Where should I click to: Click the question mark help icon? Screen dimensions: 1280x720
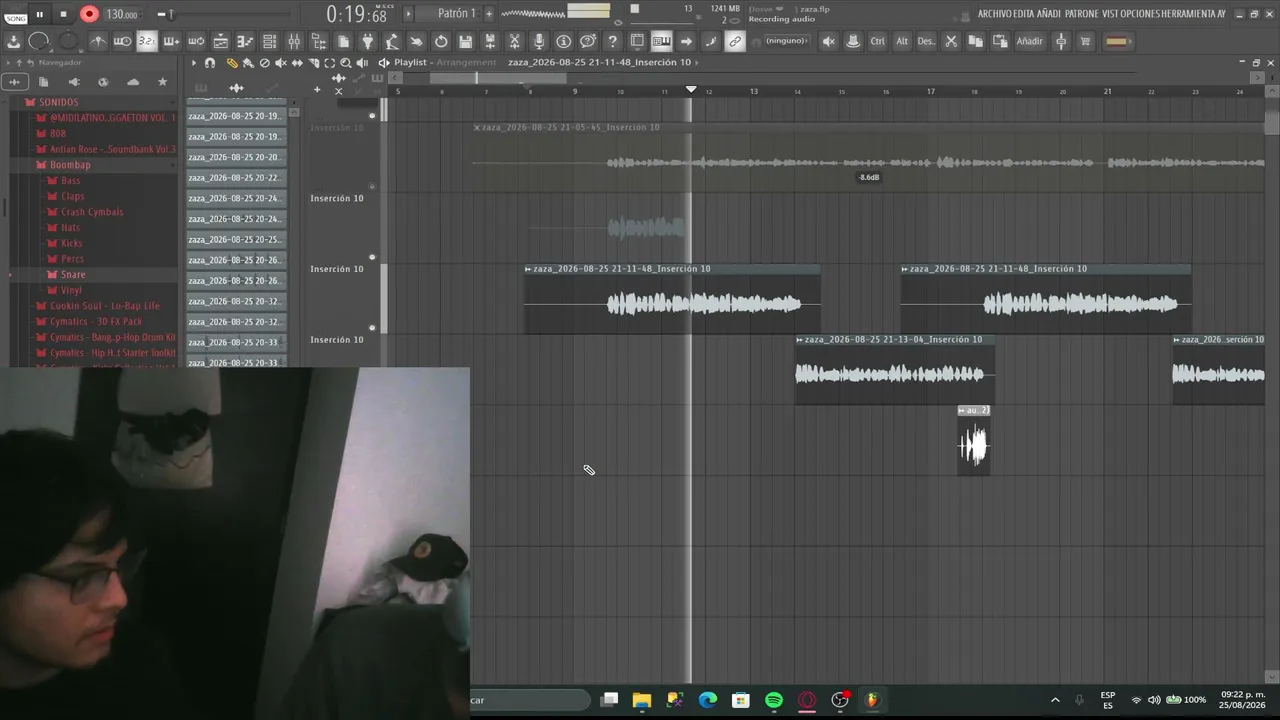[612, 41]
